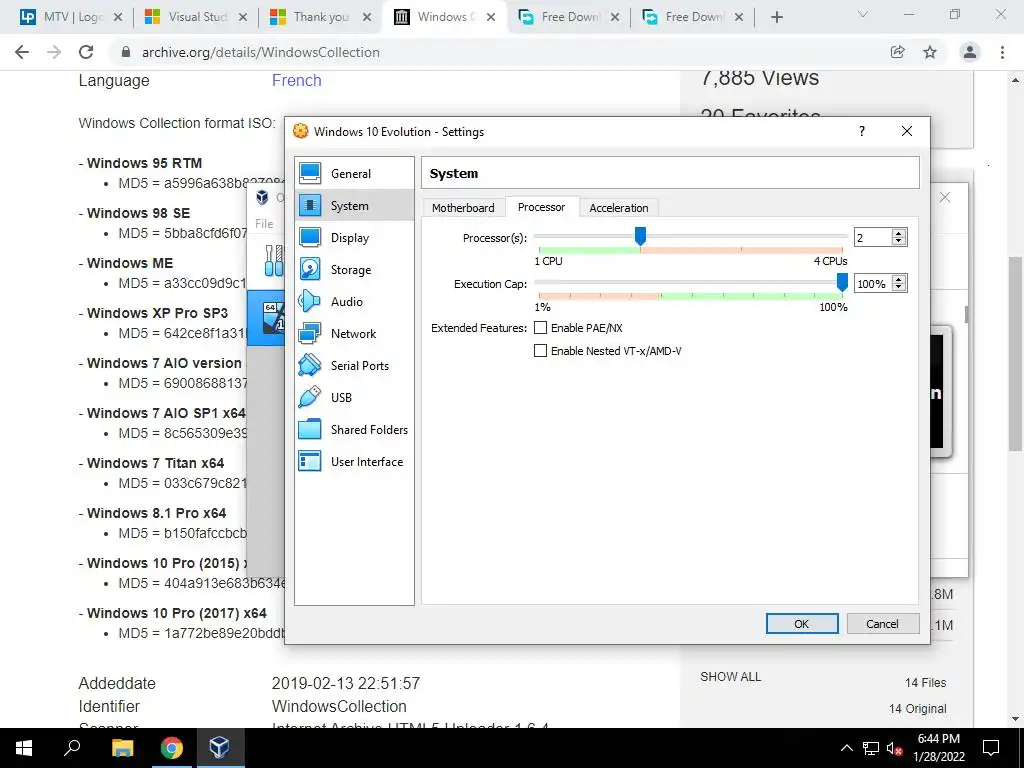Increase the processor count stepper
The height and width of the screenshot is (768, 1024).
pos(899,233)
